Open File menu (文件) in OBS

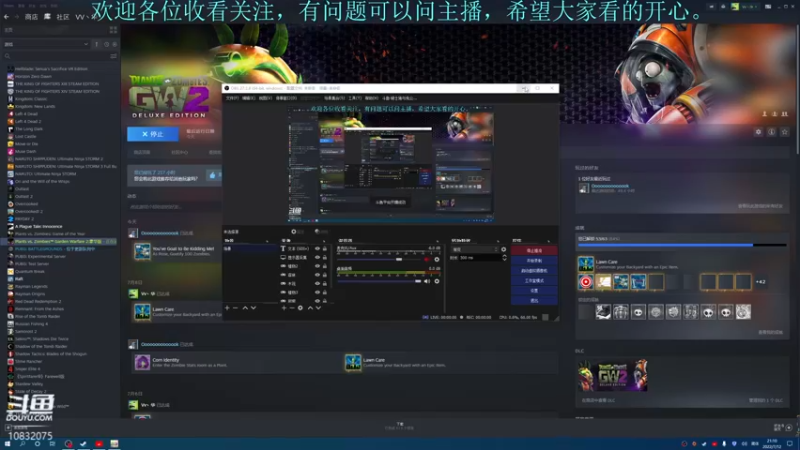coord(232,98)
